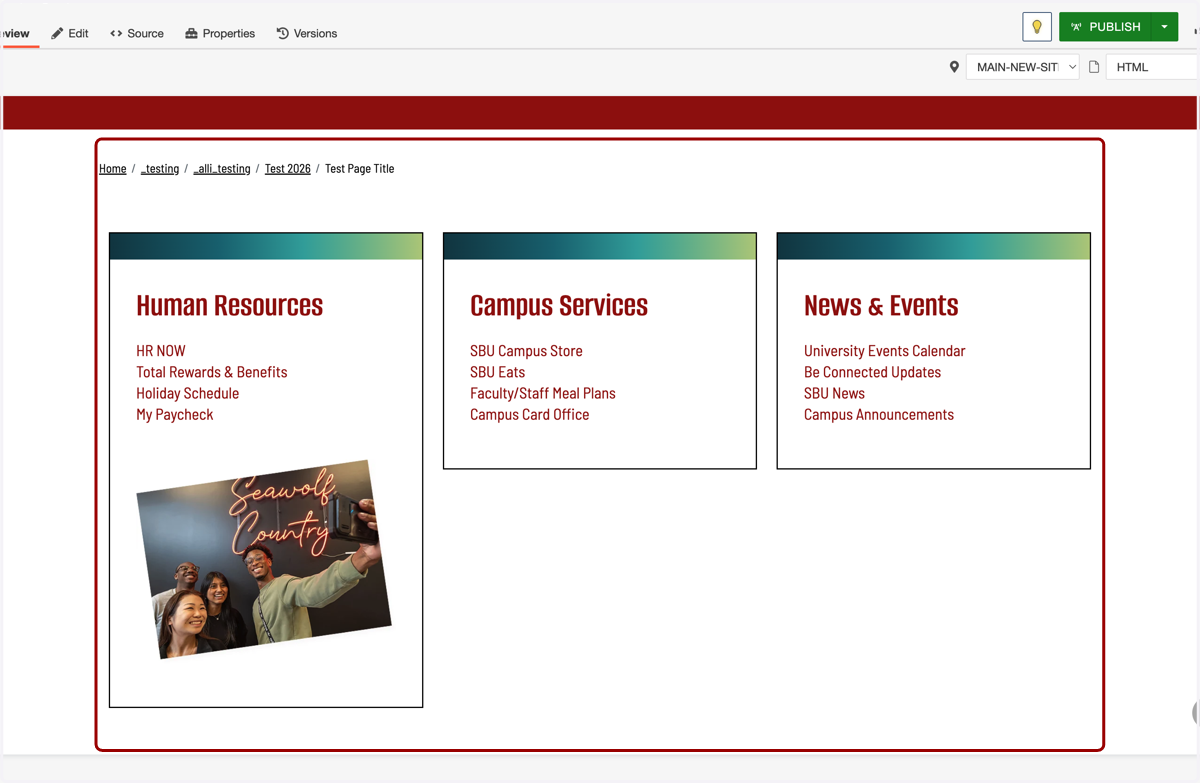Click the map pin location icon
Image resolution: width=1200 pixels, height=783 pixels.
[x=954, y=67]
